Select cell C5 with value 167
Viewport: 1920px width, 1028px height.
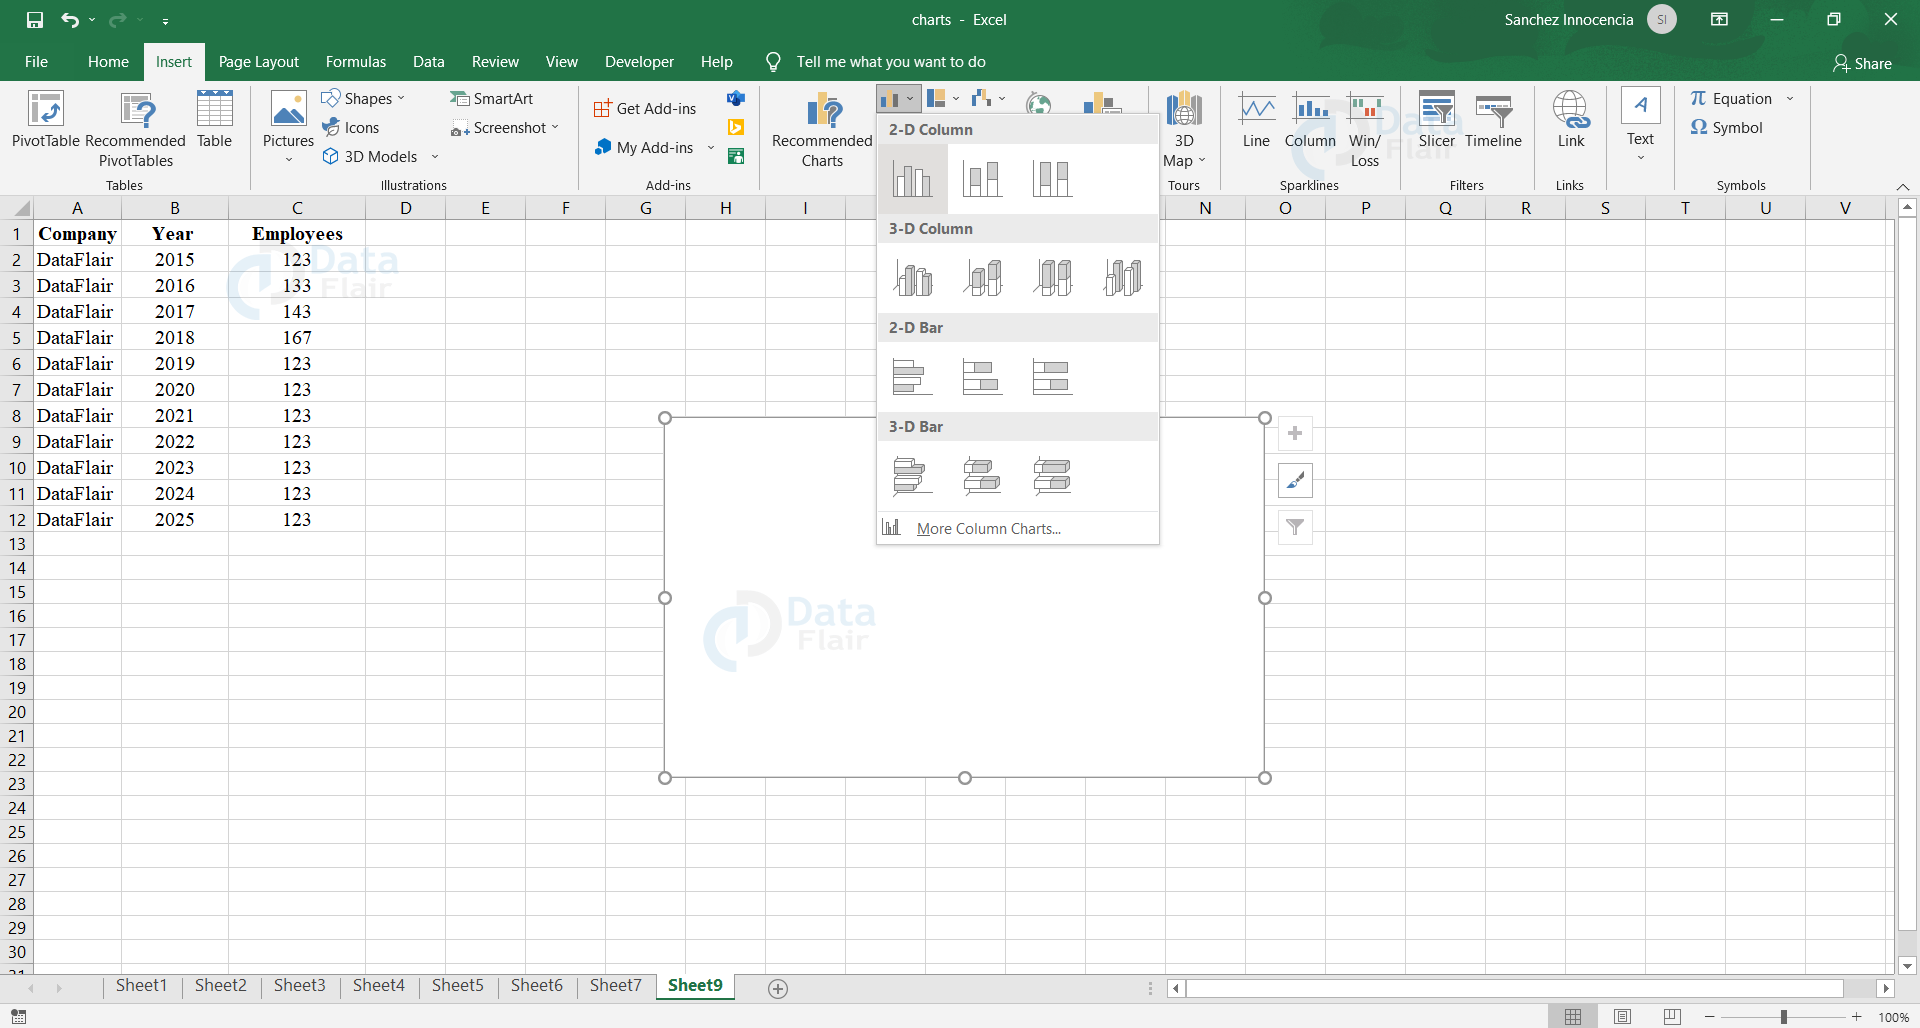coord(297,337)
